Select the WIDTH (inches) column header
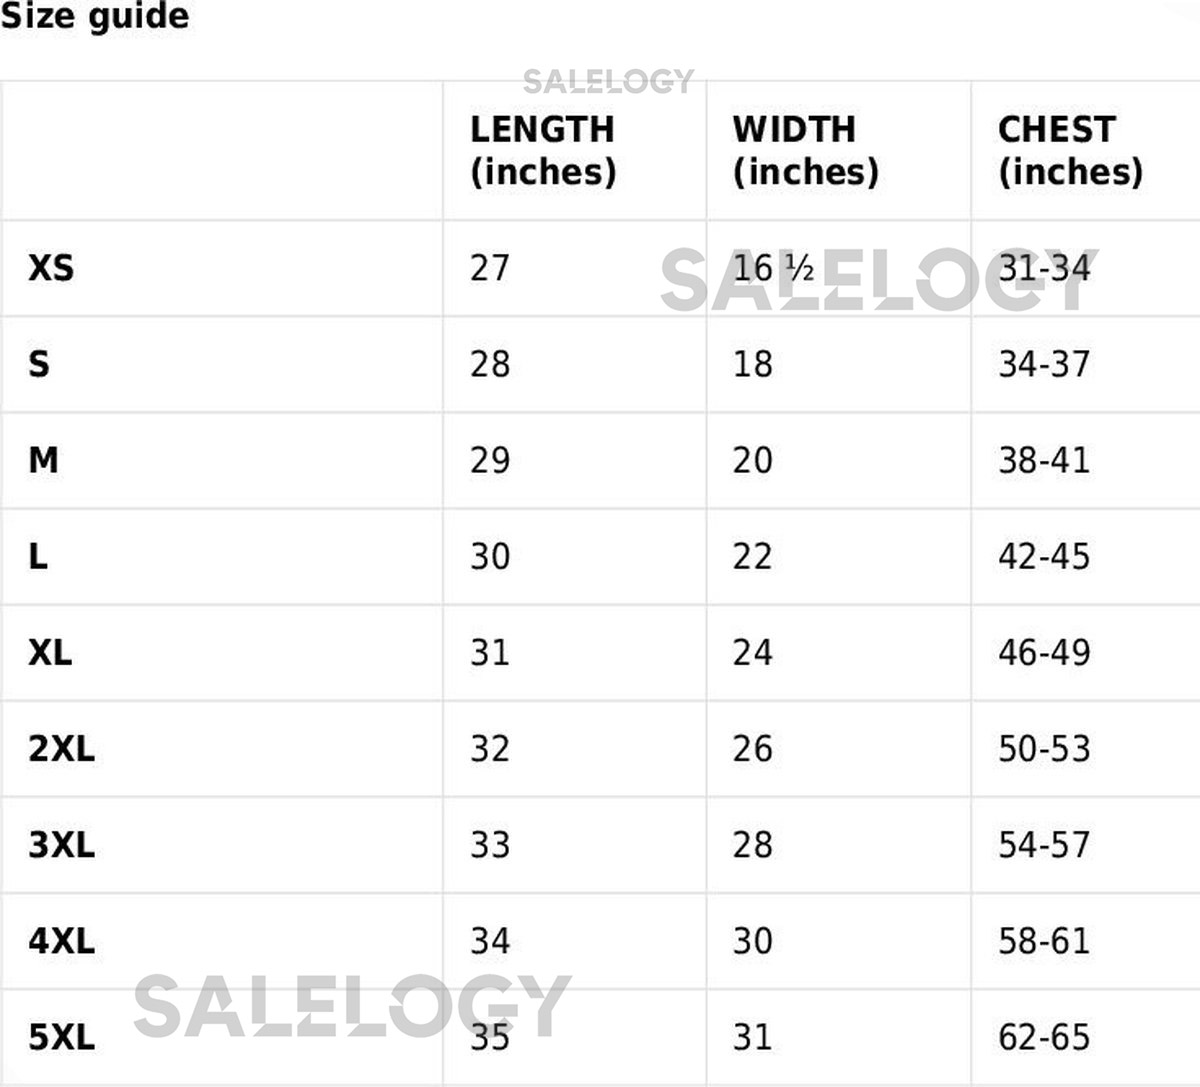Screen dimensions: 1200x1087 click(x=805, y=150)
